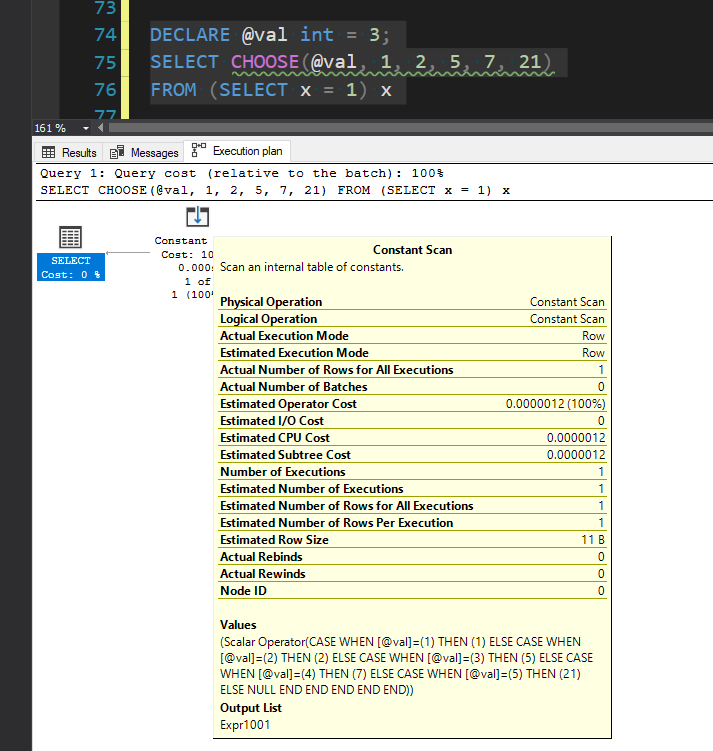Click the 'Estimated Subtree Cost' row
This screenshot has width=713, height=751.
tap(412, 455)
